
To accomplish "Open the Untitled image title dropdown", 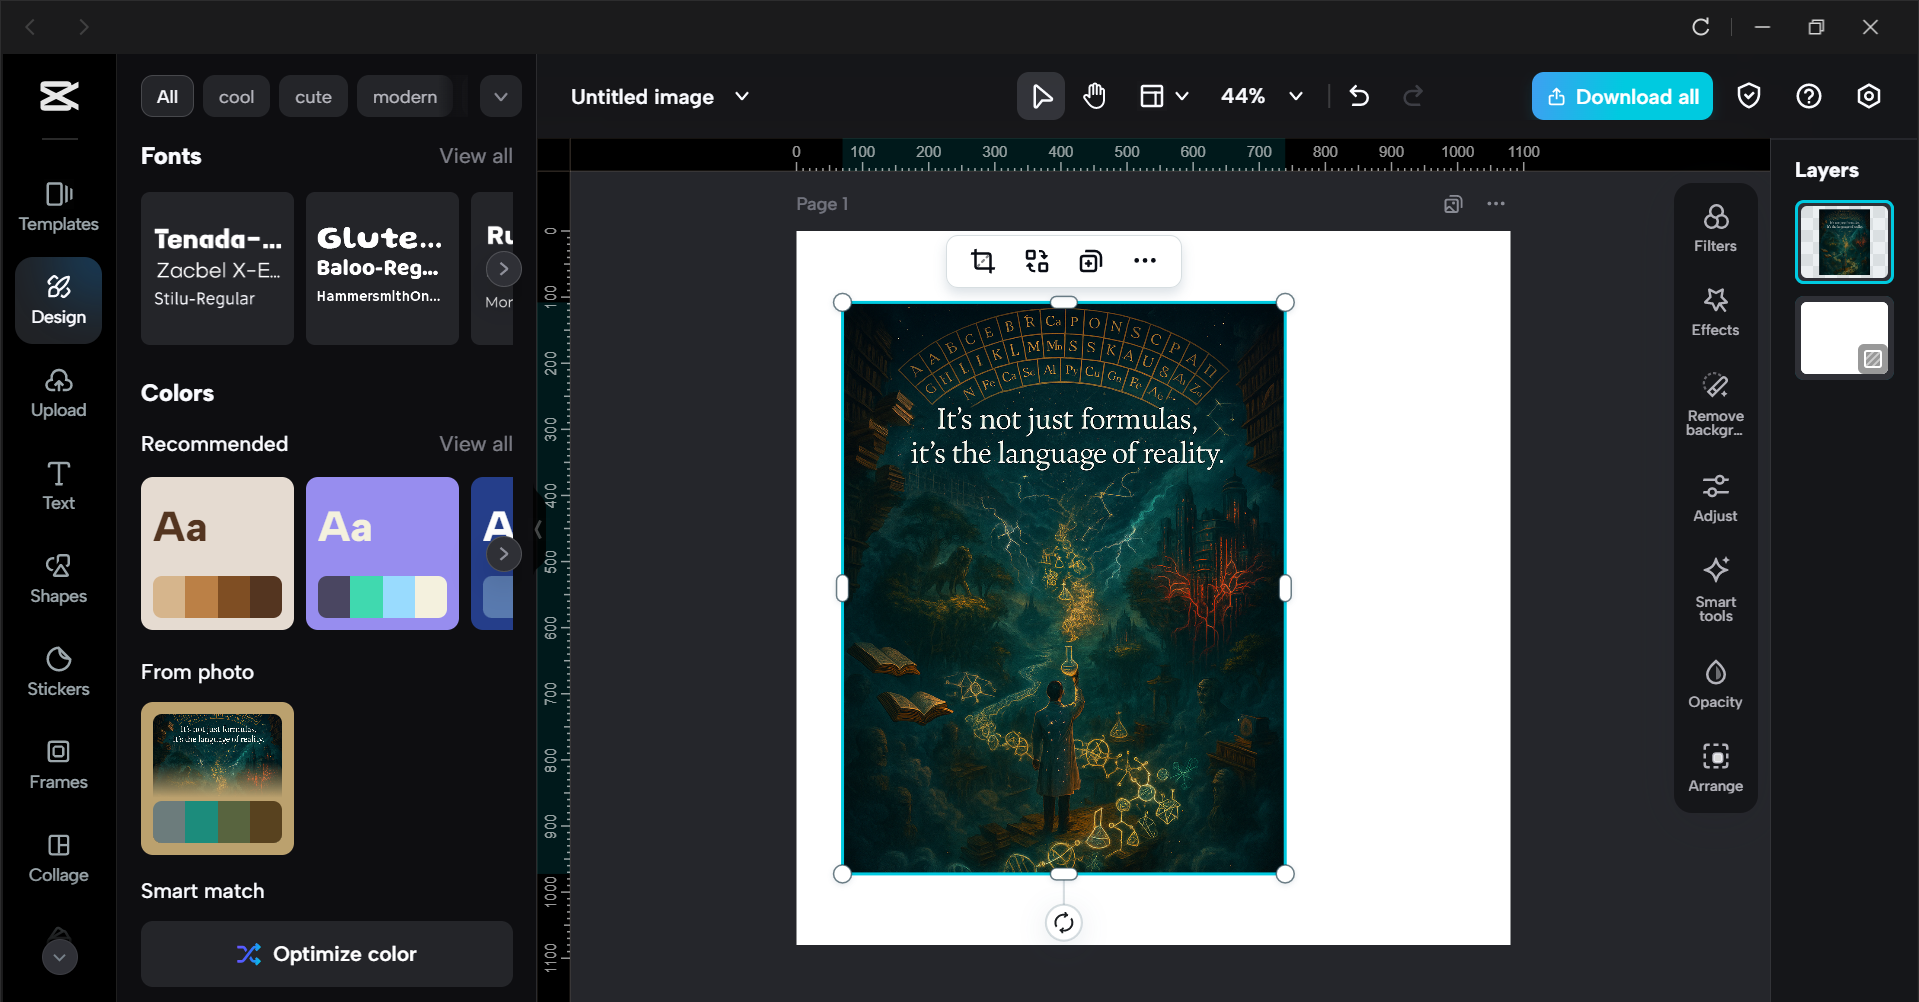I will click(741, 96).
